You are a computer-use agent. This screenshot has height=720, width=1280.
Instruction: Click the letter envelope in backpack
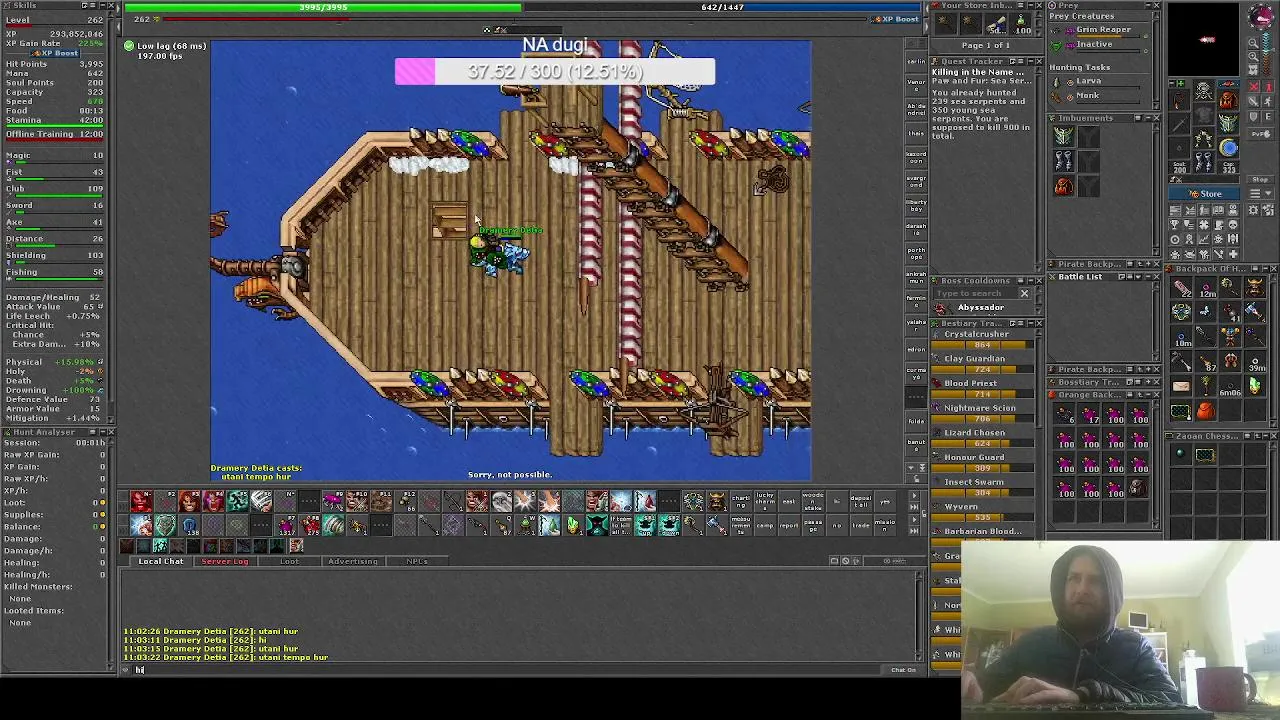coord(1181,386)
